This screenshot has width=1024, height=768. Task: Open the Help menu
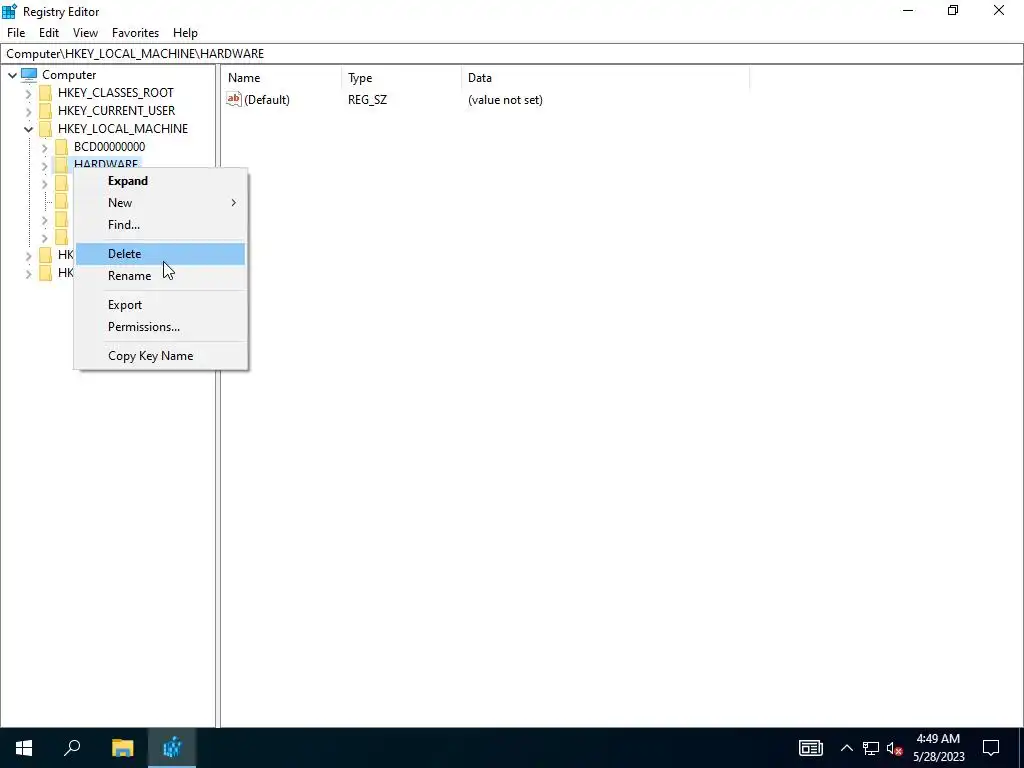click(185, 33)
